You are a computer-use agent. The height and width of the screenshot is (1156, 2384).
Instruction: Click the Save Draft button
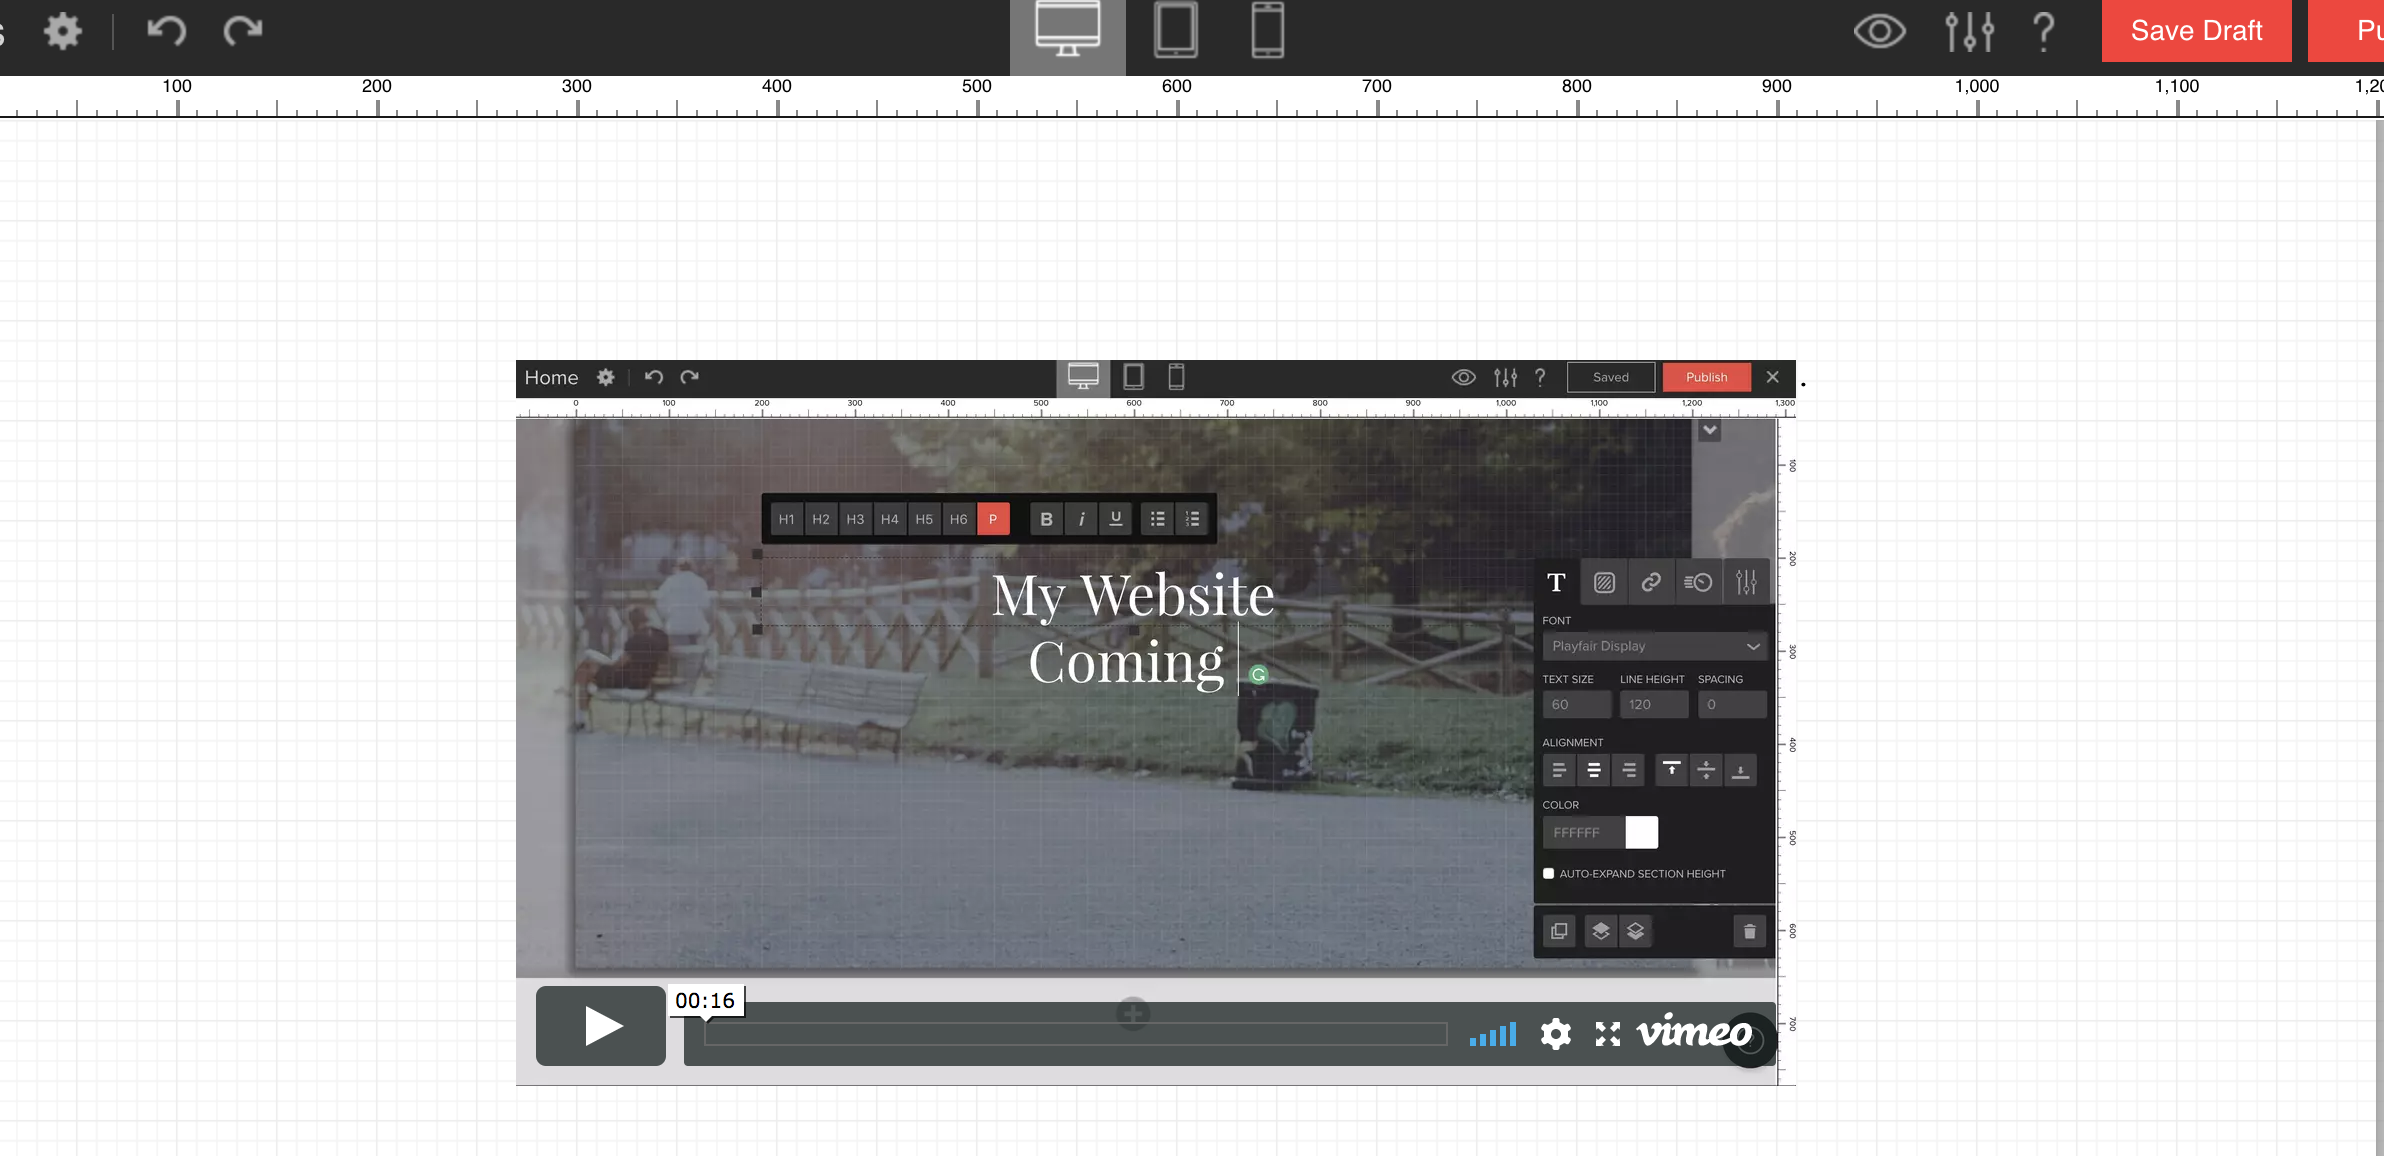tap(2196, 31)
